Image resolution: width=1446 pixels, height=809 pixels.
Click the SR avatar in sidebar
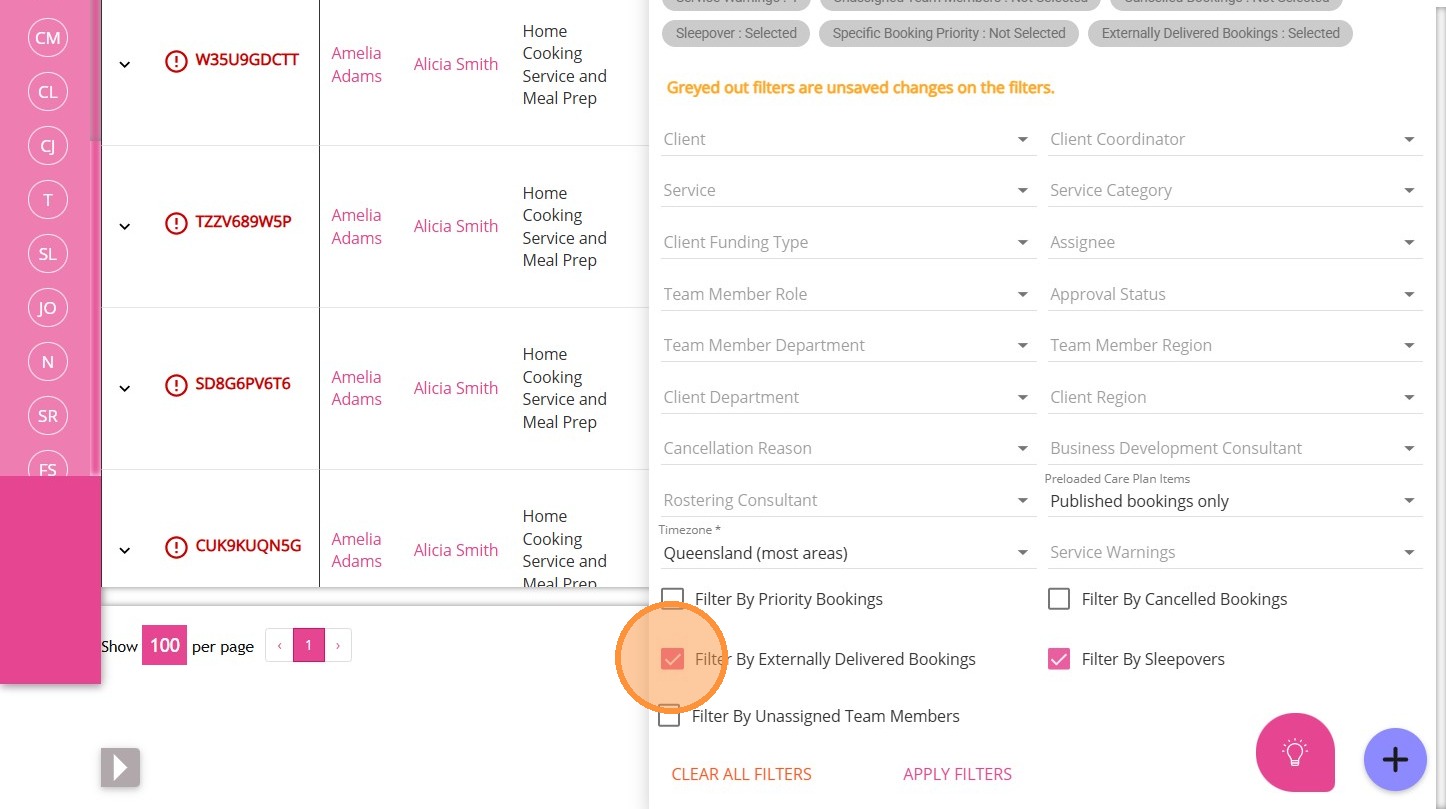[x=47, y=416]
